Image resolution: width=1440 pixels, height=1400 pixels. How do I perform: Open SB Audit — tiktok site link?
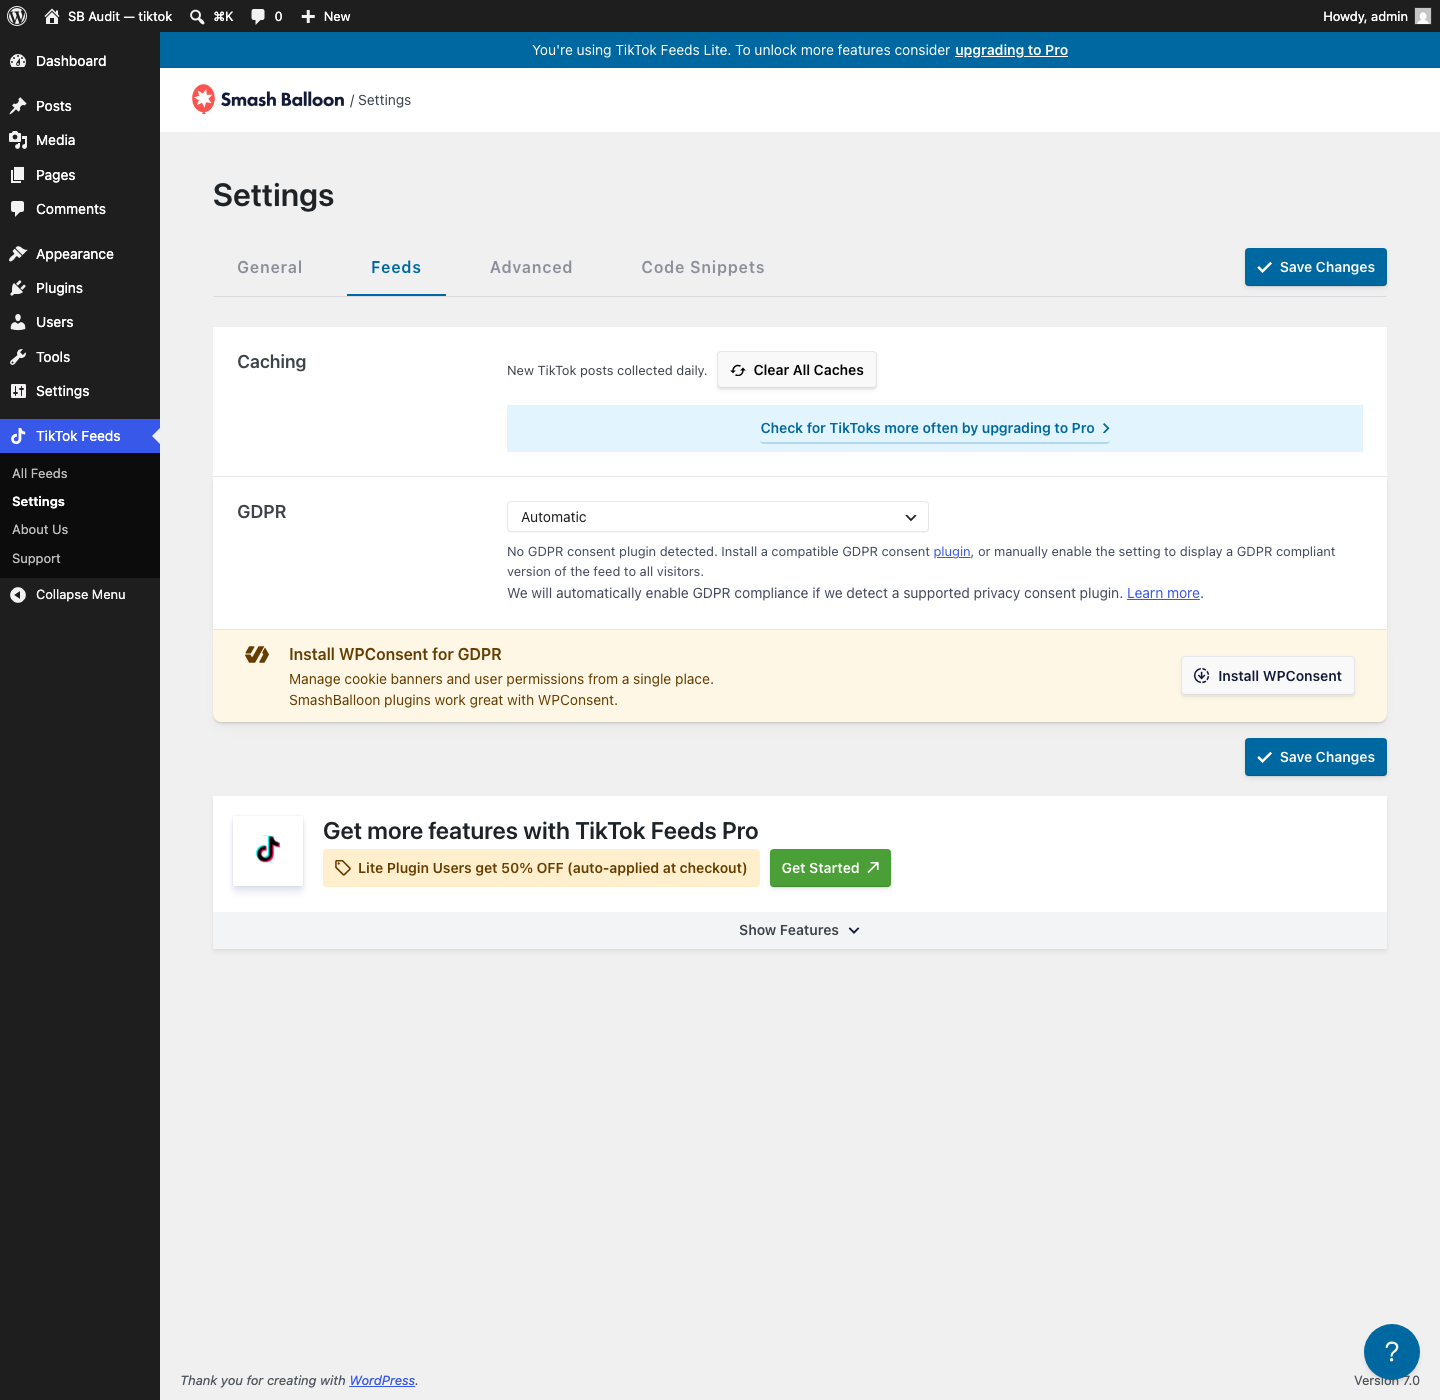(108, 16)
